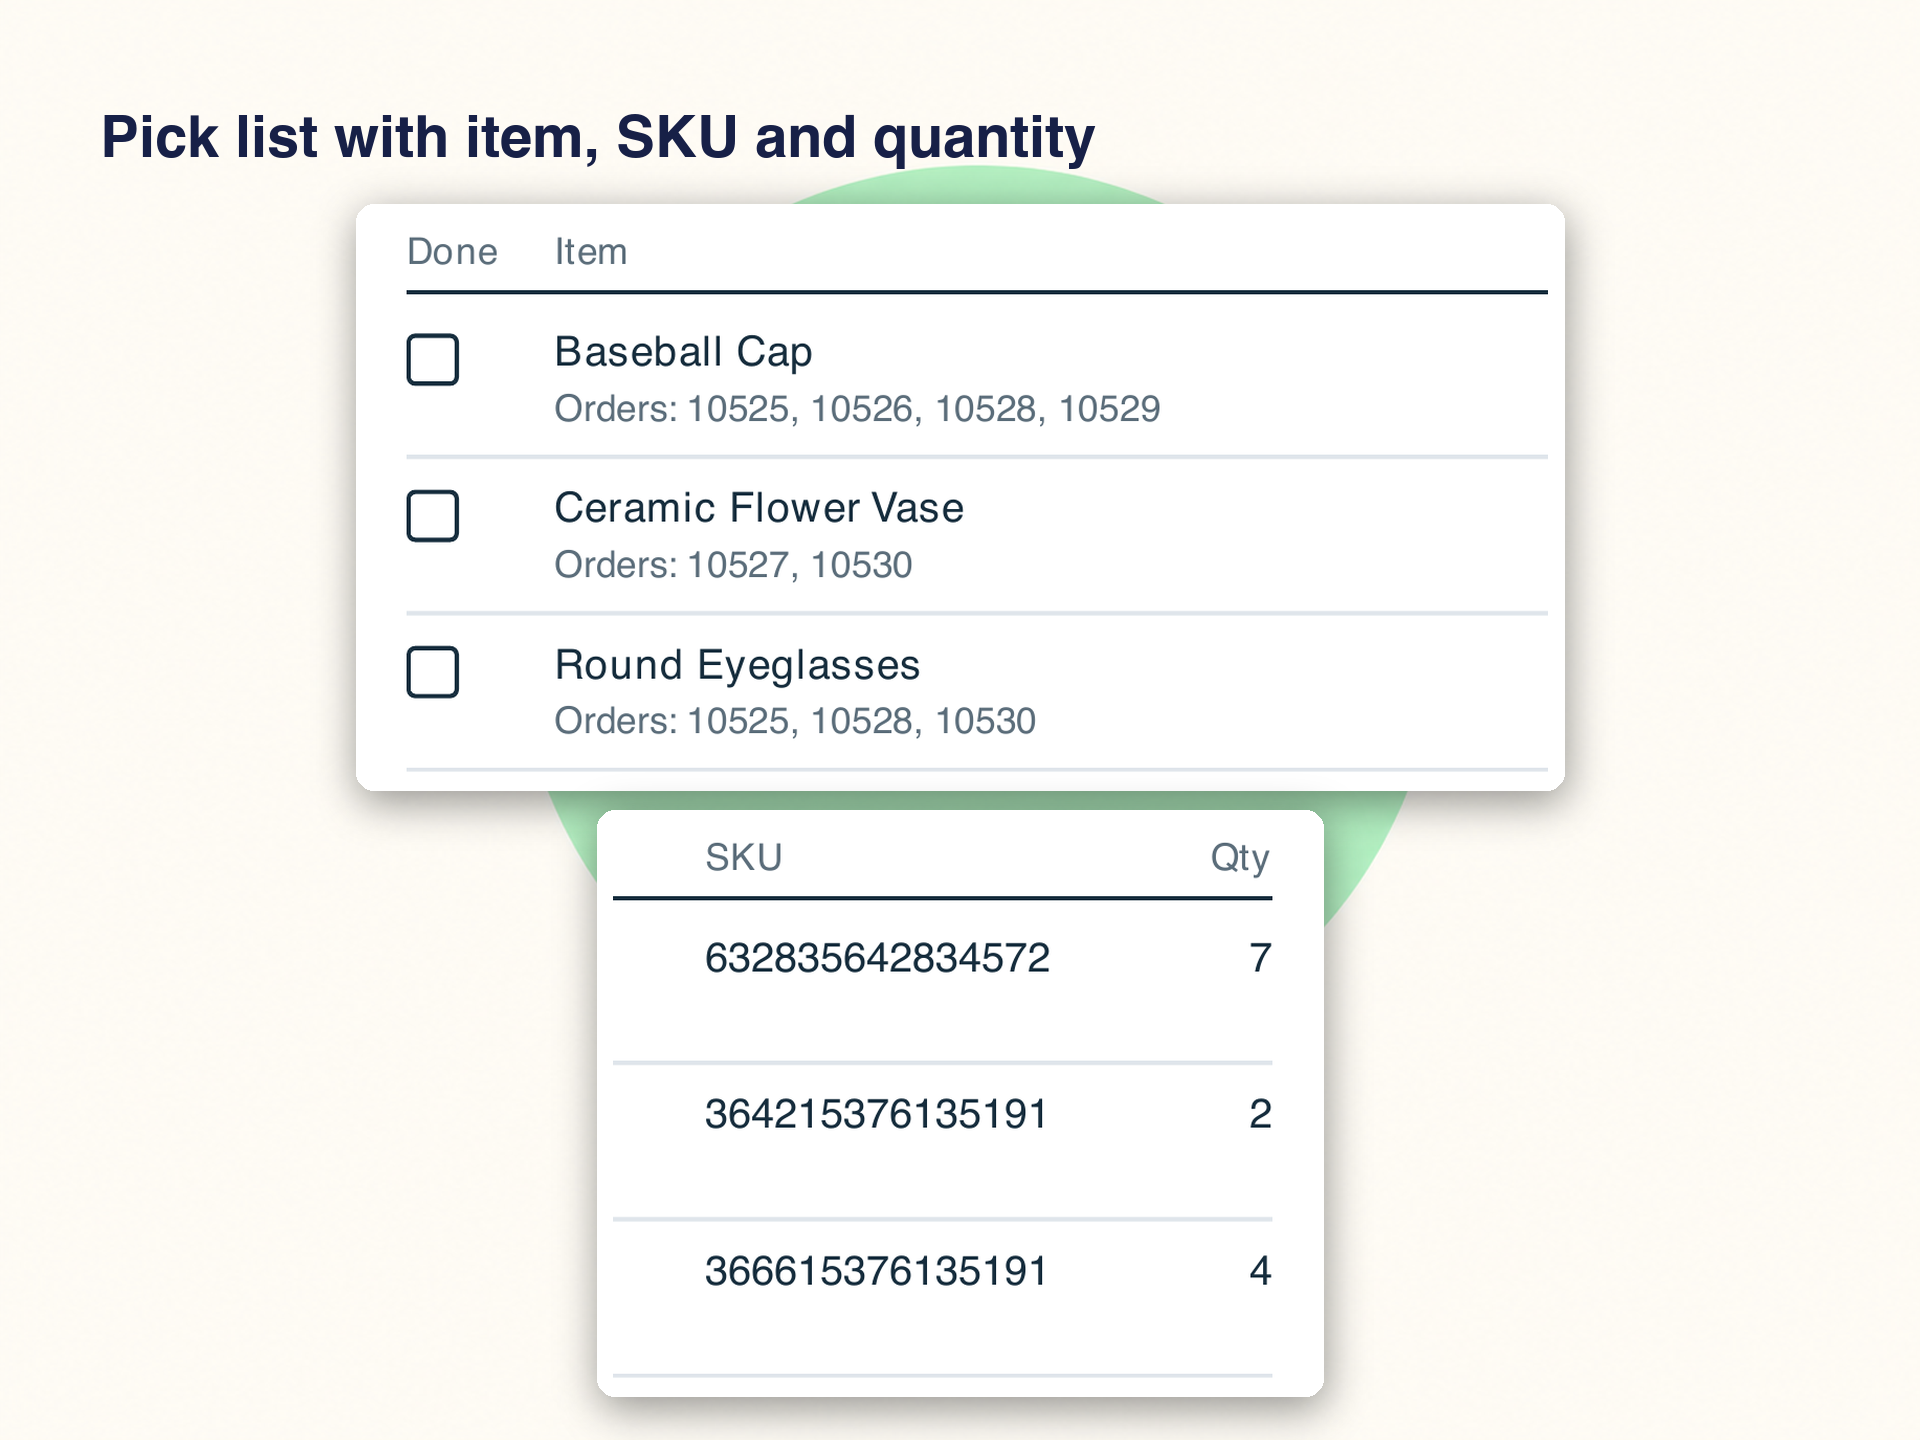
Task: Select SKU 364215376135191
Action: pyautogui.click(x=876, y=1114)
